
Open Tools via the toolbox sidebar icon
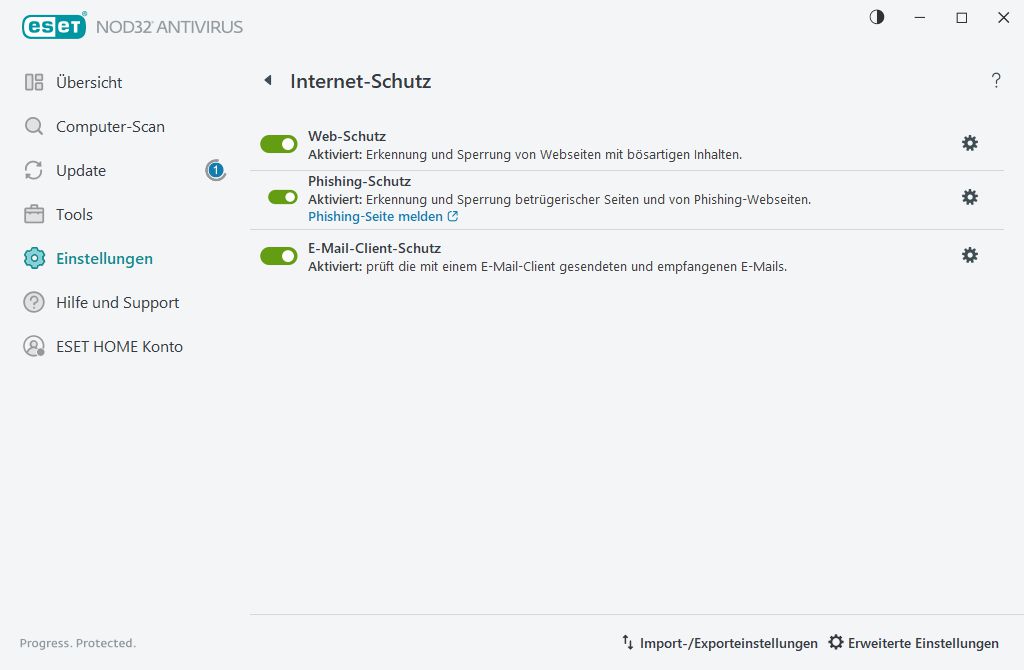point(33,214)
